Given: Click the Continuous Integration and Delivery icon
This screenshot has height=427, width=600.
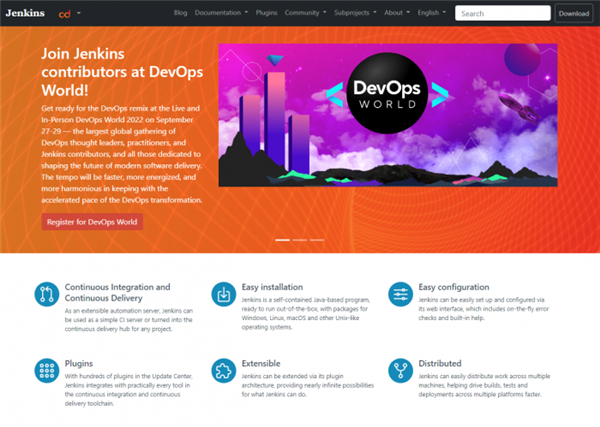Looking at the screenshot, I should [47, 294].
